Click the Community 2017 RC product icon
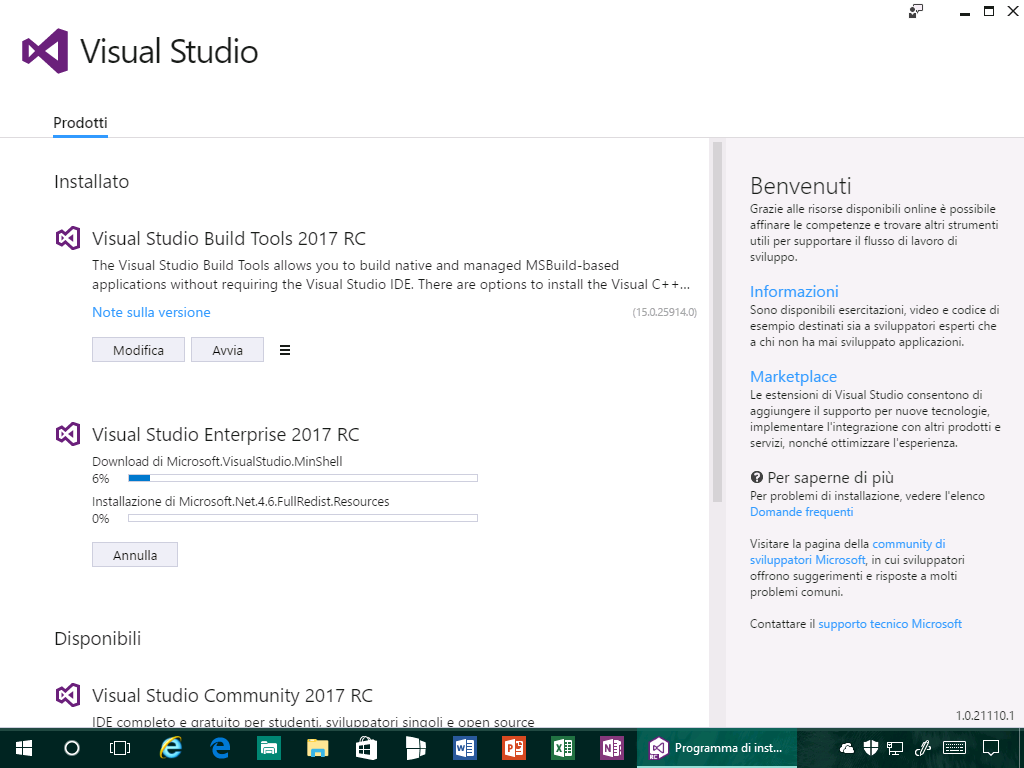The height and width of the screenshot is (768, 1024). point(68,696)
